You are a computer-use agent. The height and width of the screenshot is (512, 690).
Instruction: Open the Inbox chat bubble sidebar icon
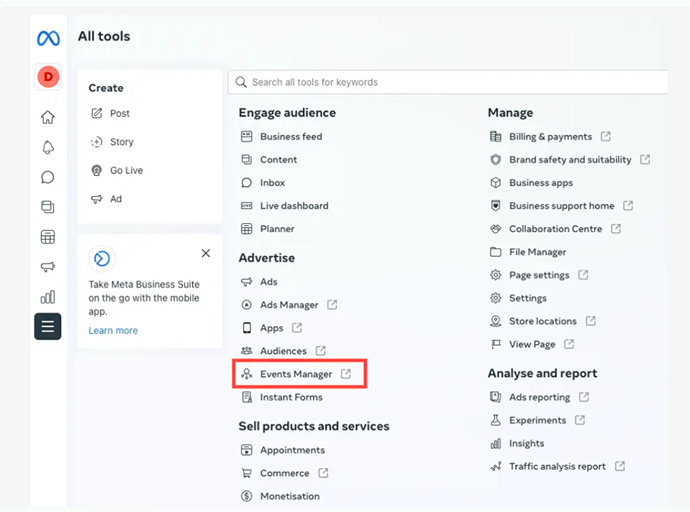click(48, 178)
